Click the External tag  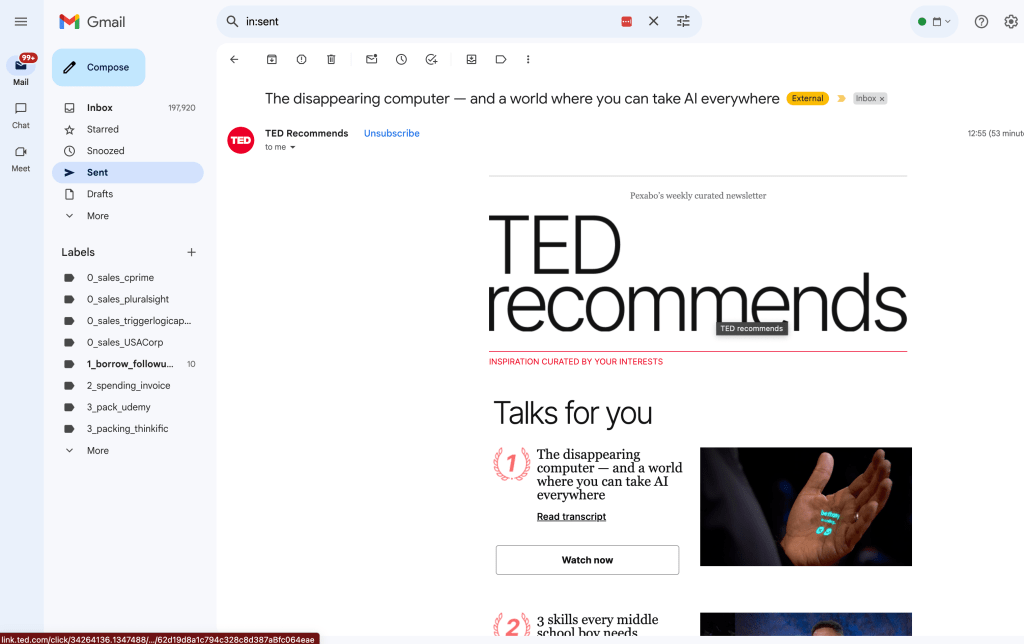[x=807, y=99]
